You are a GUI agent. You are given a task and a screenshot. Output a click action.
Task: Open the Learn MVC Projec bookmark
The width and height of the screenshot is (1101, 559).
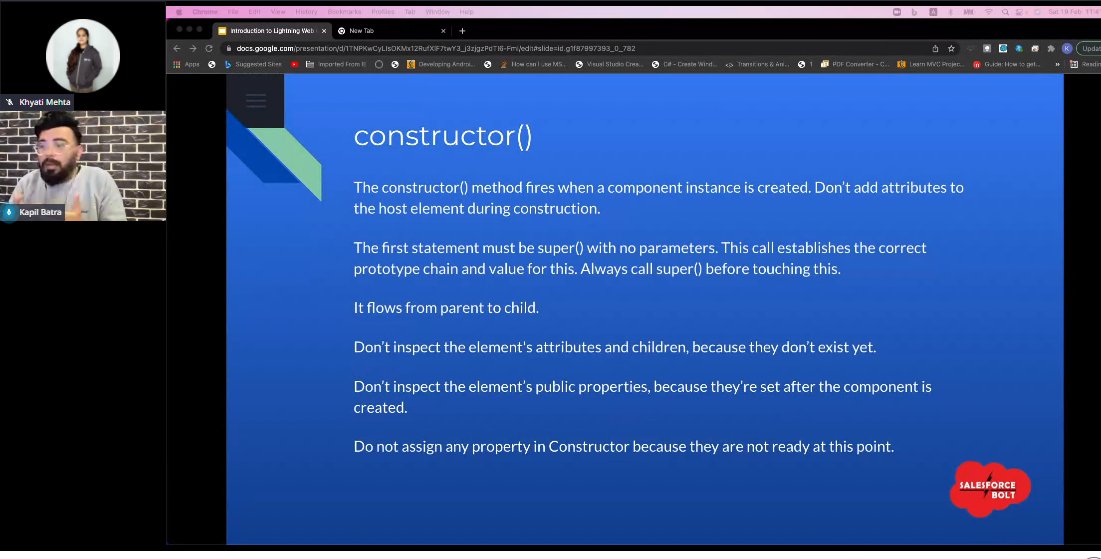(x=930, y=64)
